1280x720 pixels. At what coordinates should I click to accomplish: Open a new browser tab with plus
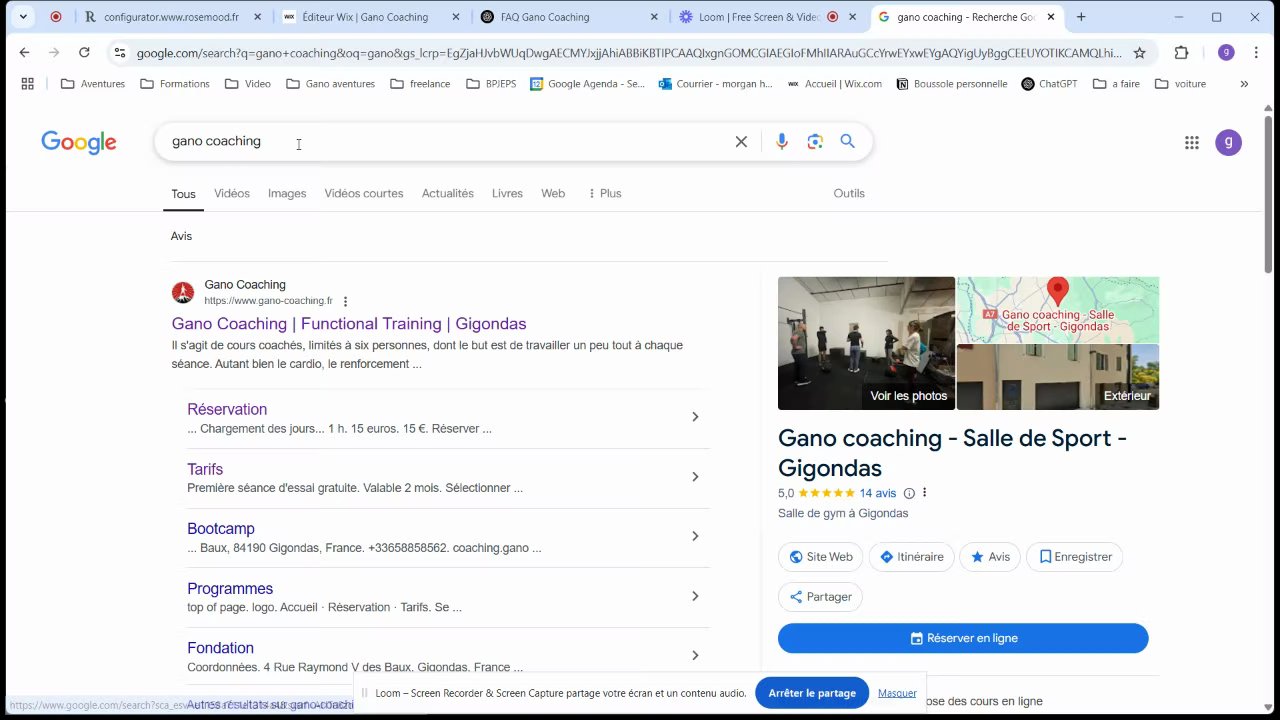pyautogui.click(x=1081, y=17)
